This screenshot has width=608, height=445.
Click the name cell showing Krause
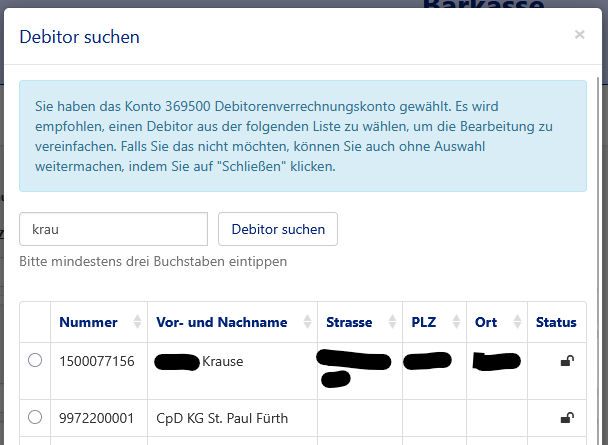coord(222,361)
